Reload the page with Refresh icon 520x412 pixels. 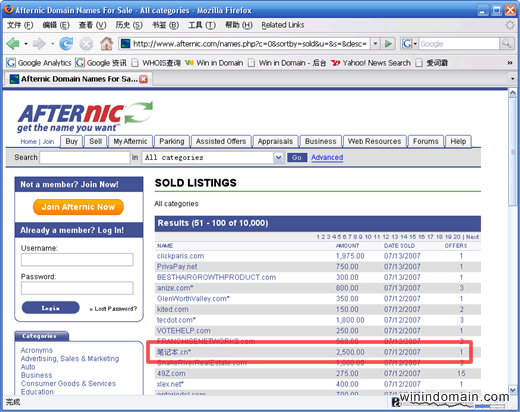click(66, 44)
